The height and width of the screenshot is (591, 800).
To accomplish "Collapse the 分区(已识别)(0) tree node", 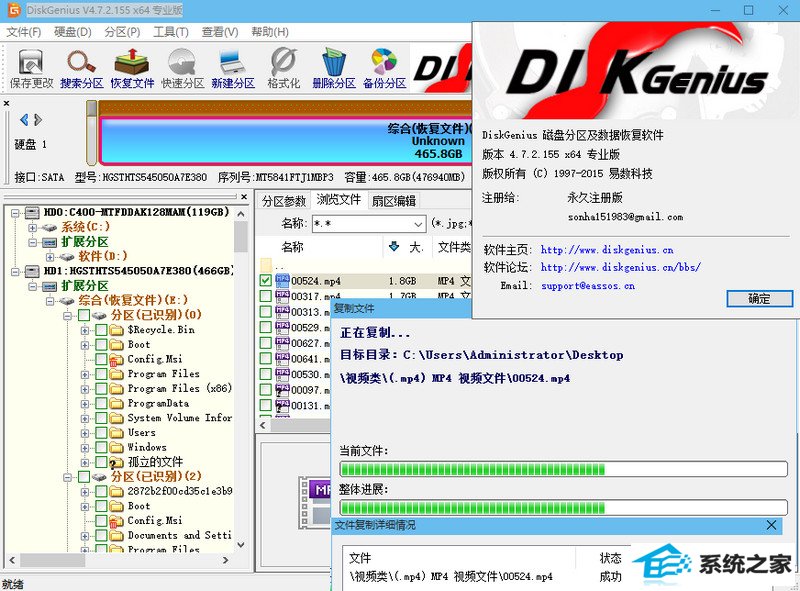I will pos(67,315).
